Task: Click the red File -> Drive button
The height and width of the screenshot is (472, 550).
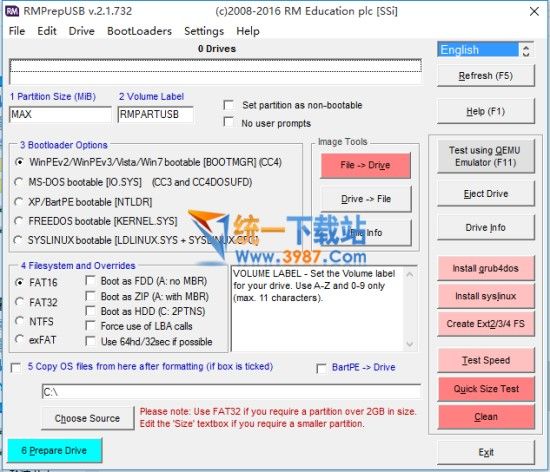Action: click(x=365, y=165)
